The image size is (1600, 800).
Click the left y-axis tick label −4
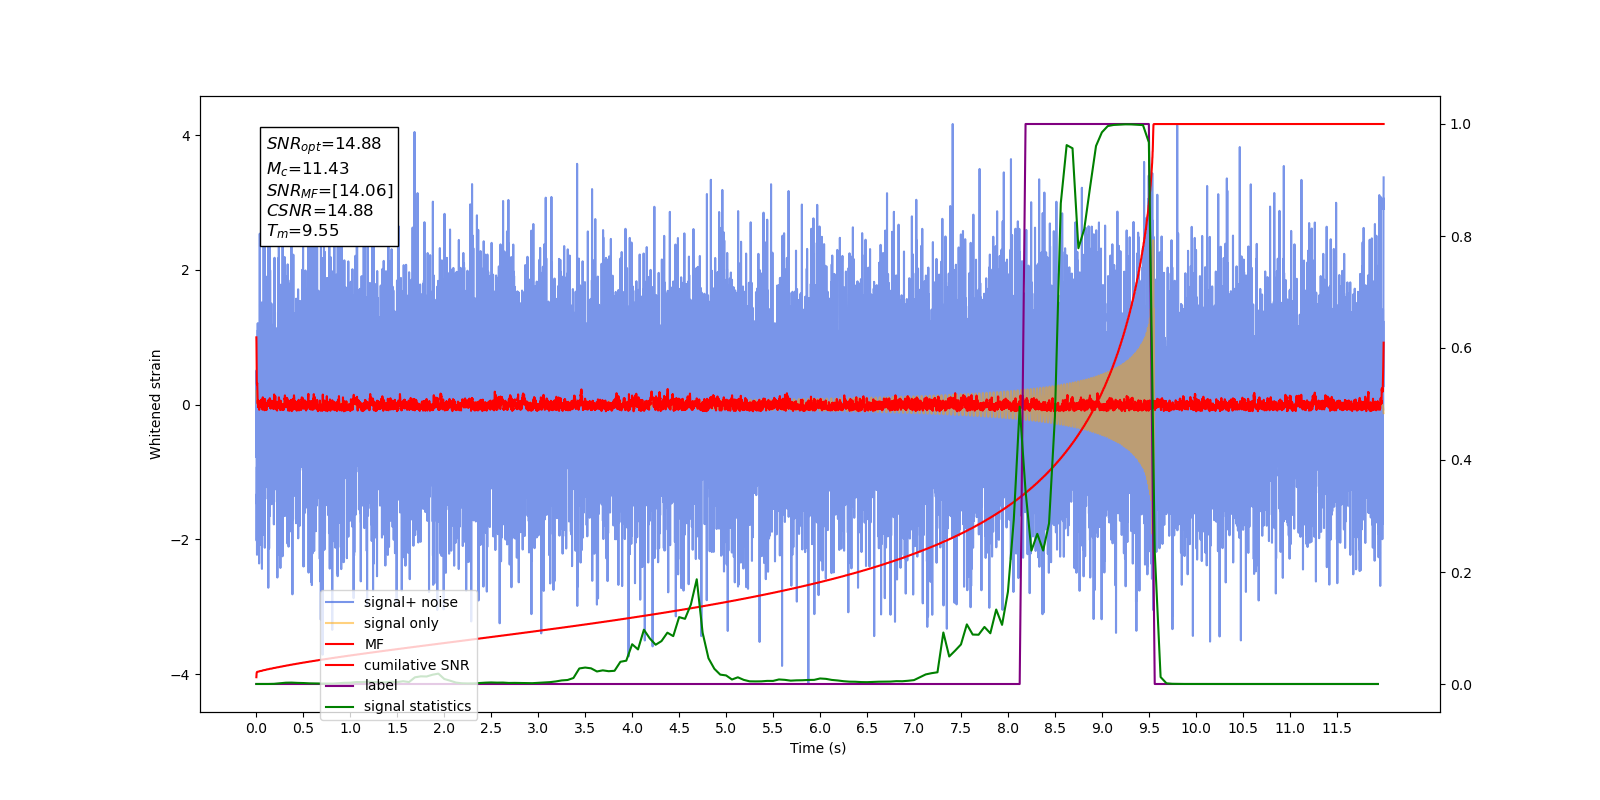point(180,675)
